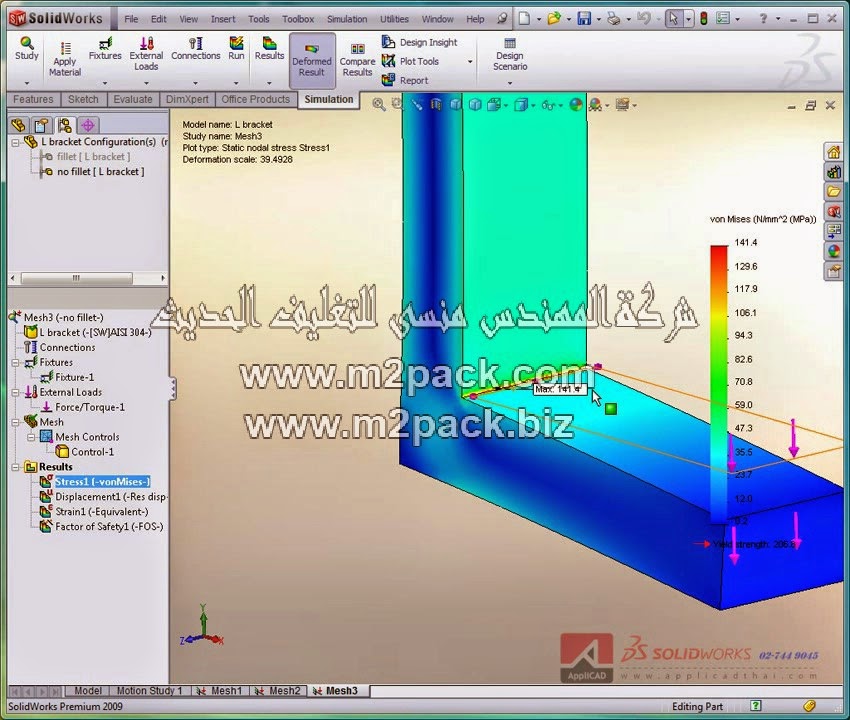
Task: Expand Connections dropdown arrow
Action: point(196,83)
